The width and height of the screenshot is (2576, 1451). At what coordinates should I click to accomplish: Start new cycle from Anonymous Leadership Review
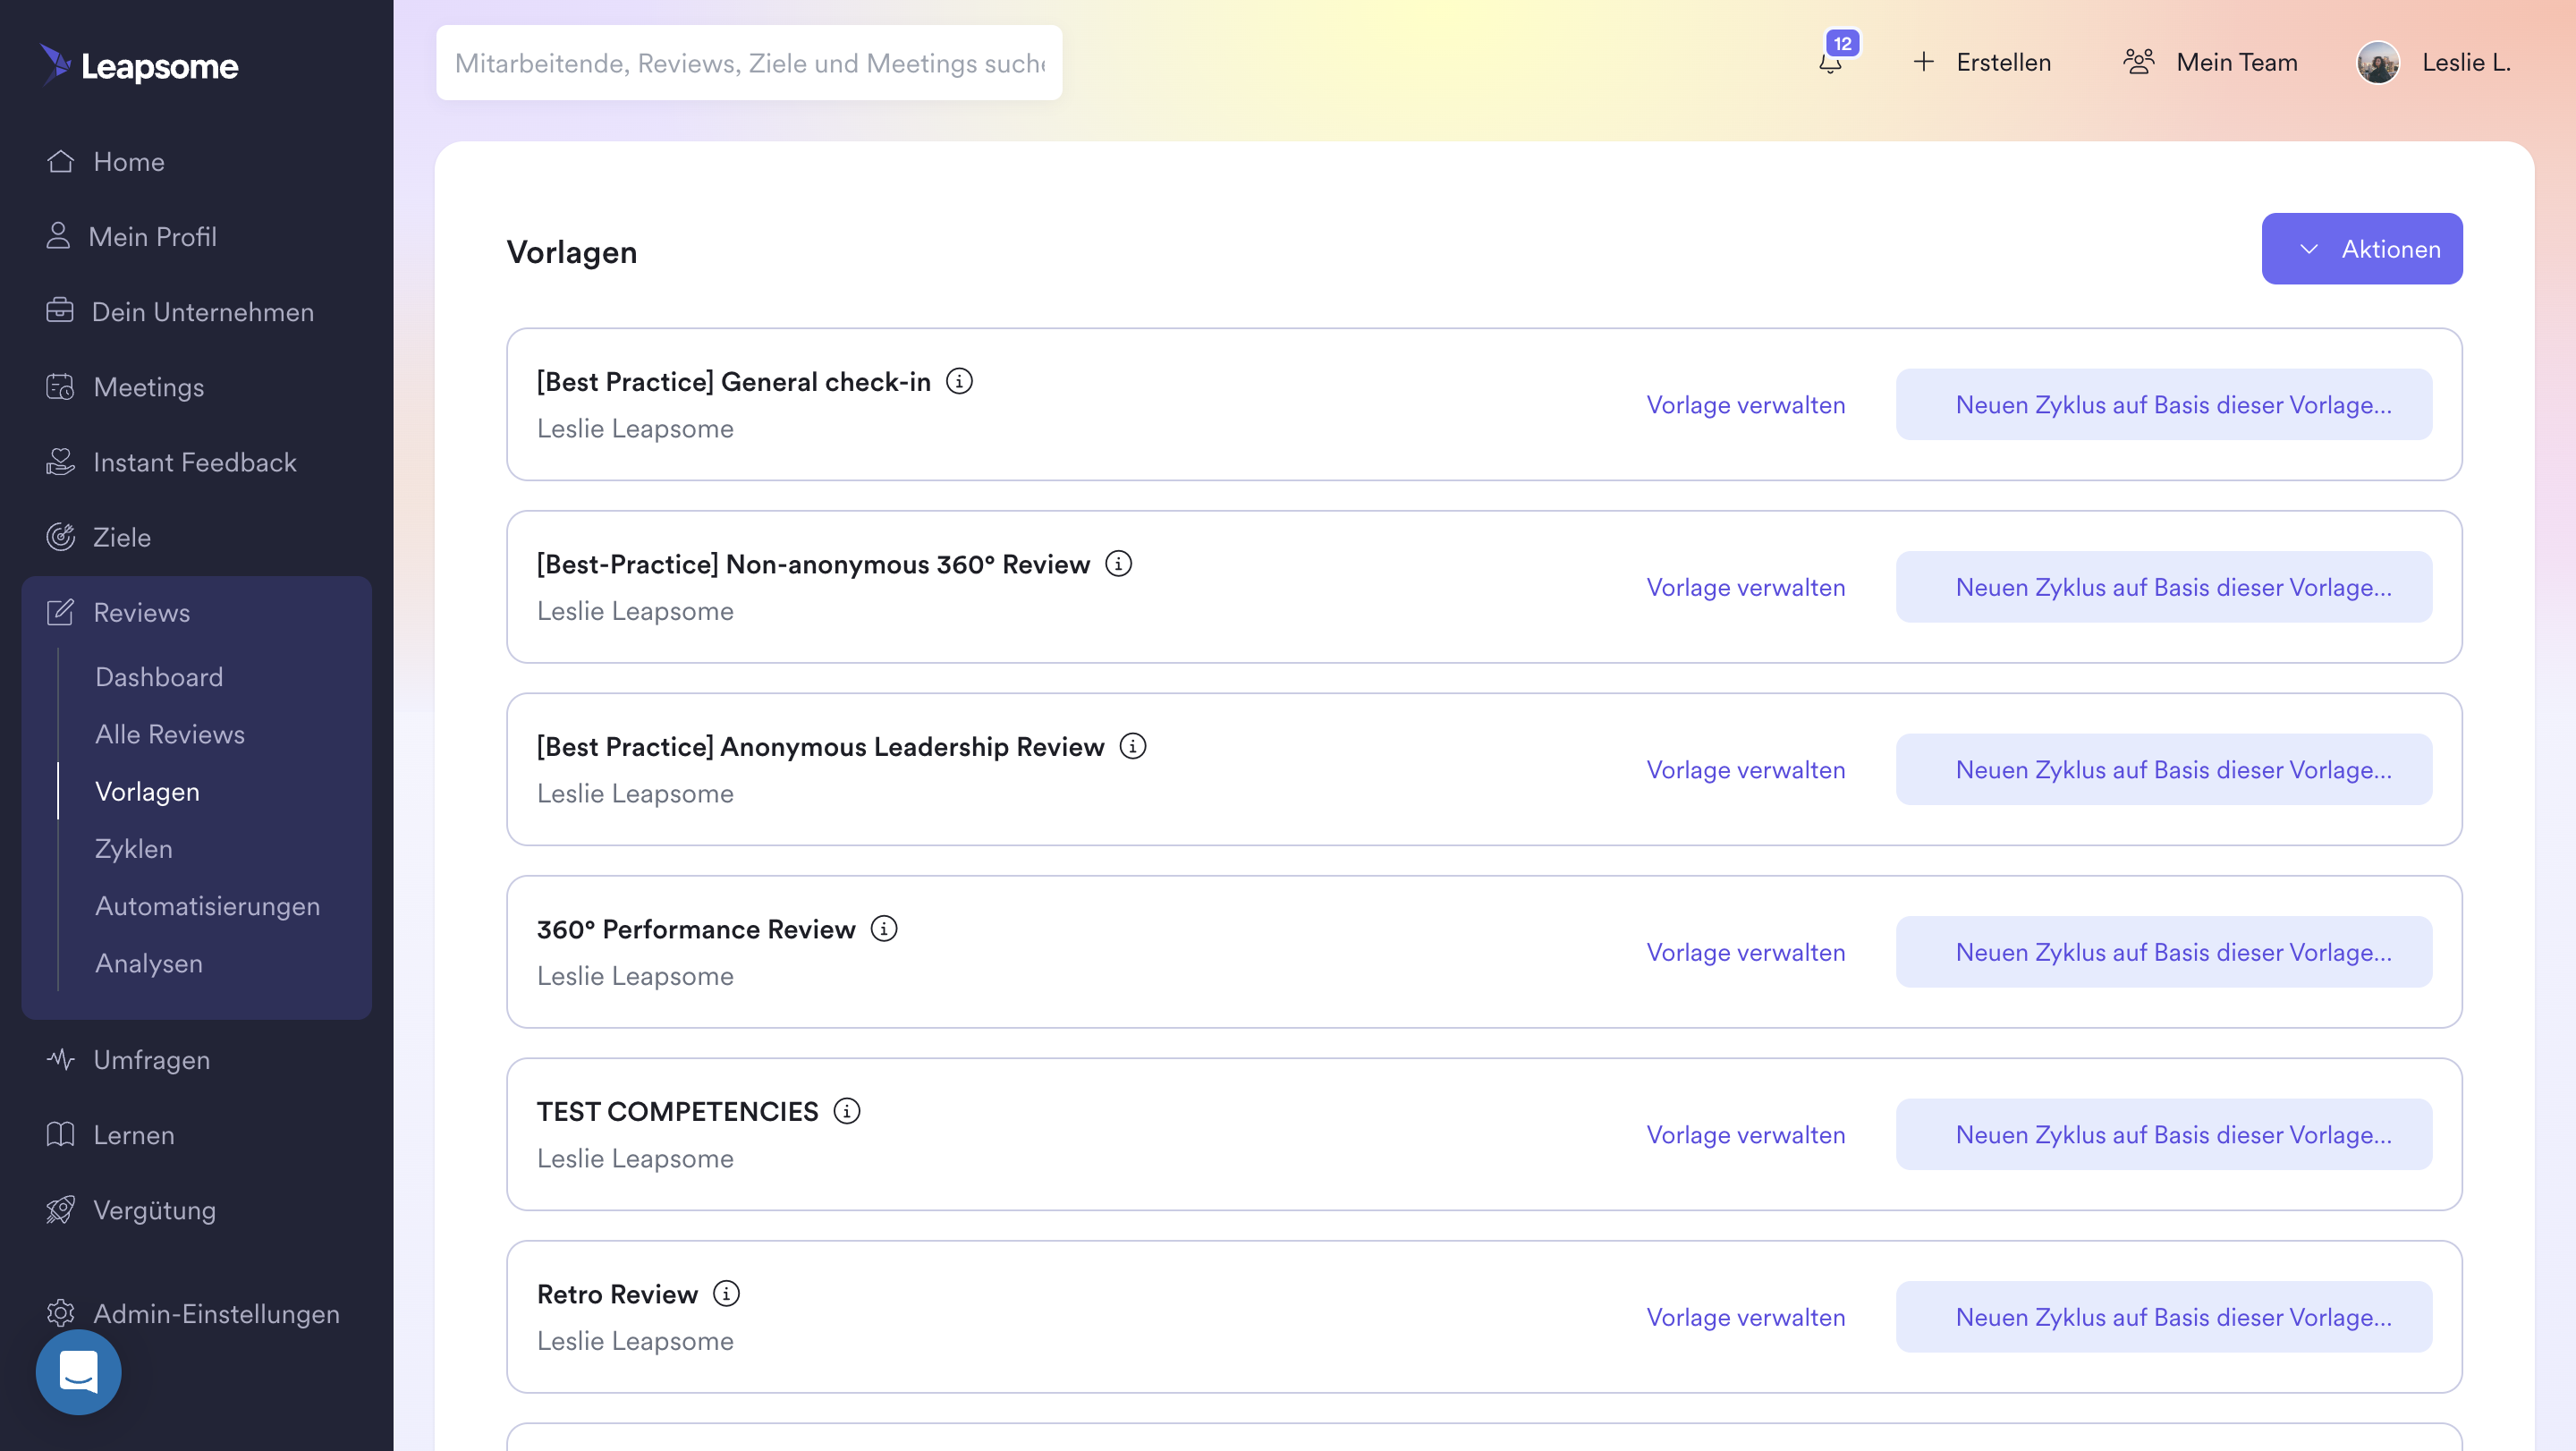coord(2164,769)
